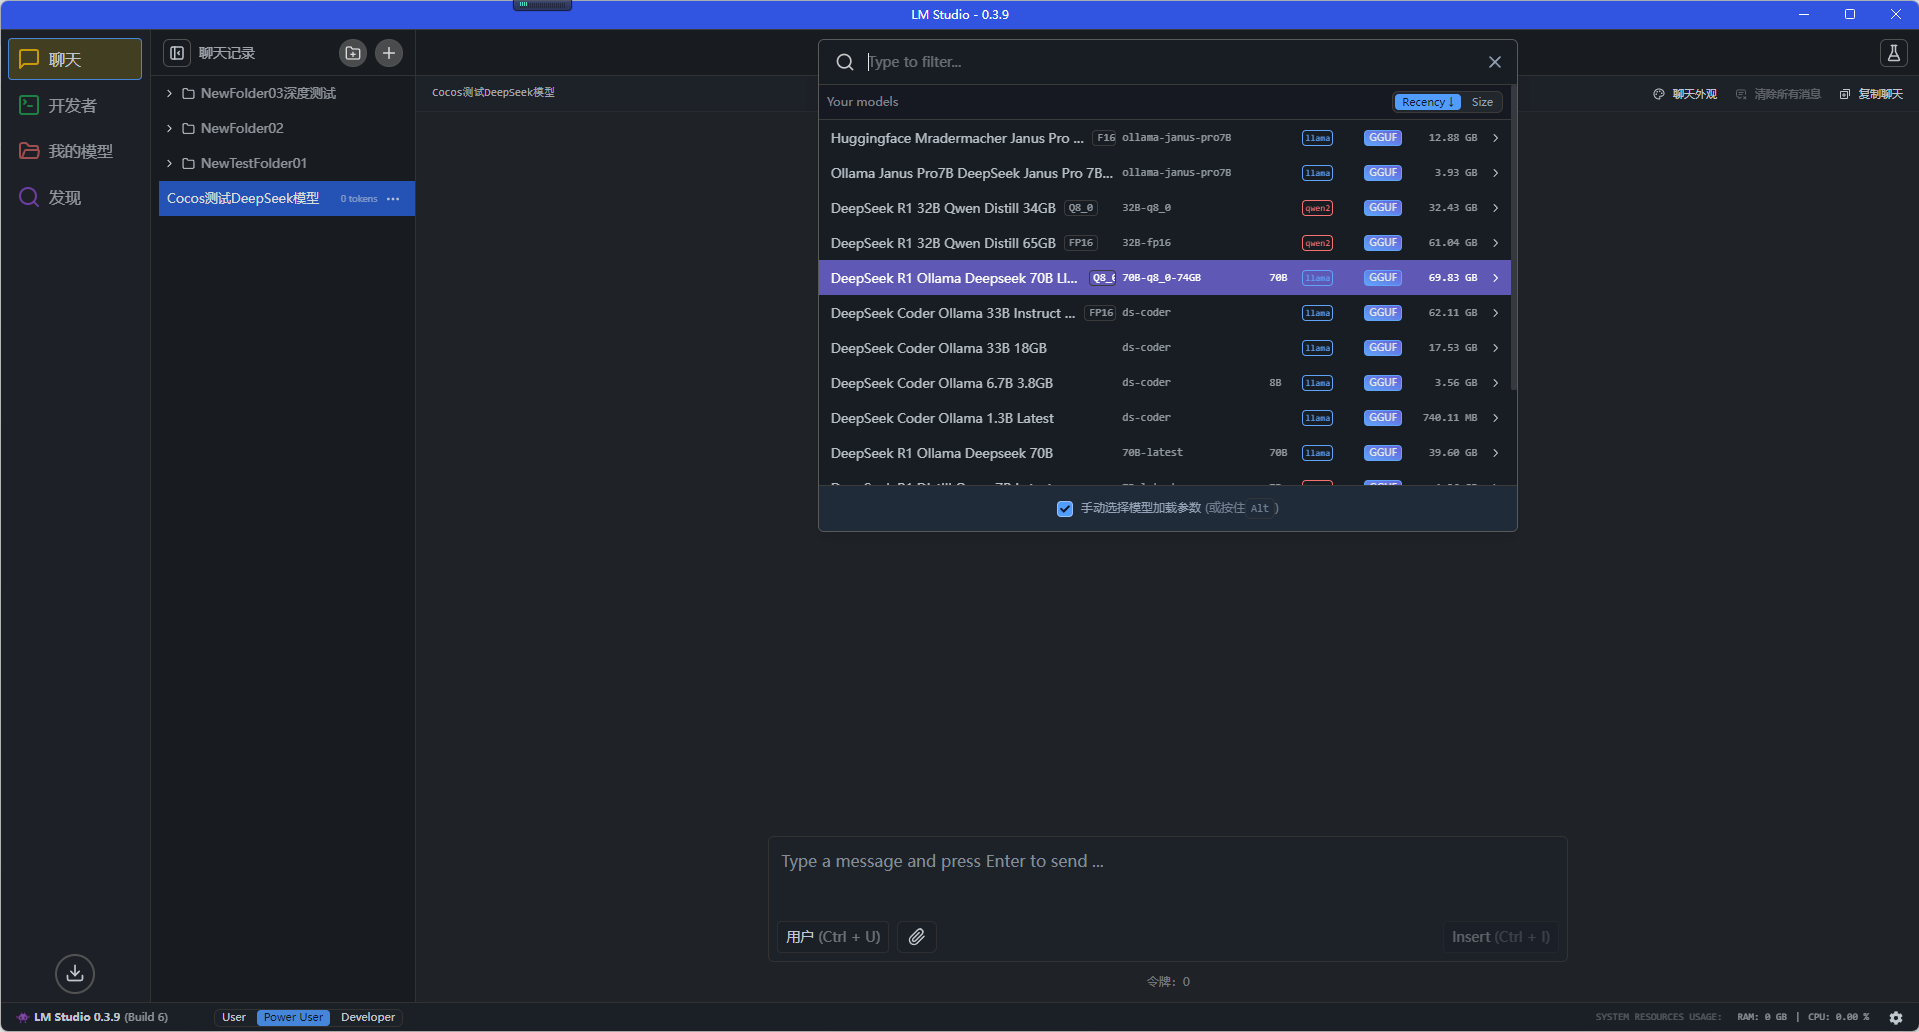Attach a file with the paperclip icon
This screenshot has height=1032, width=1919.
click(x=917, y=937)
